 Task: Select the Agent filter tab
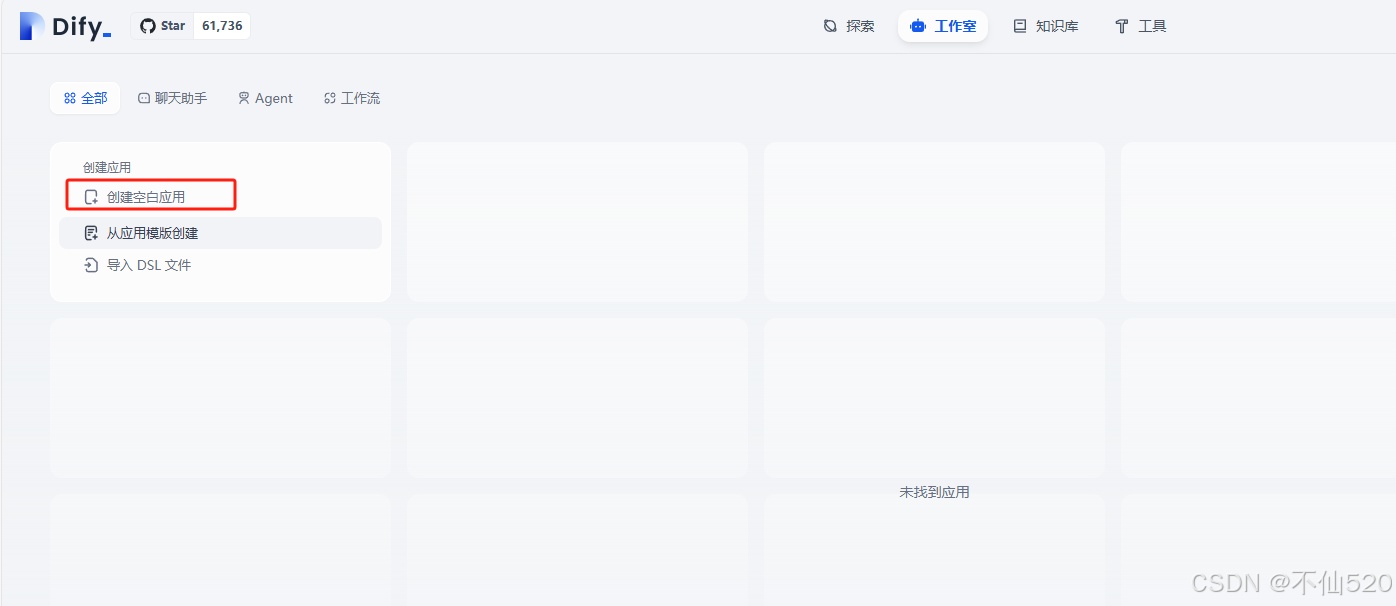click(x=264, y=97)
